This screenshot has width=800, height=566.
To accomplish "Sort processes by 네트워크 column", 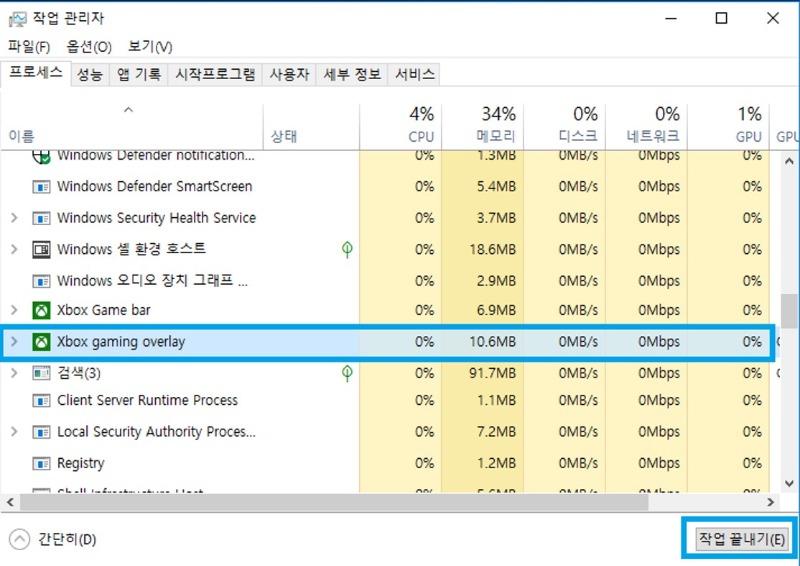I will pyautogui.click(x=646, y=127).
